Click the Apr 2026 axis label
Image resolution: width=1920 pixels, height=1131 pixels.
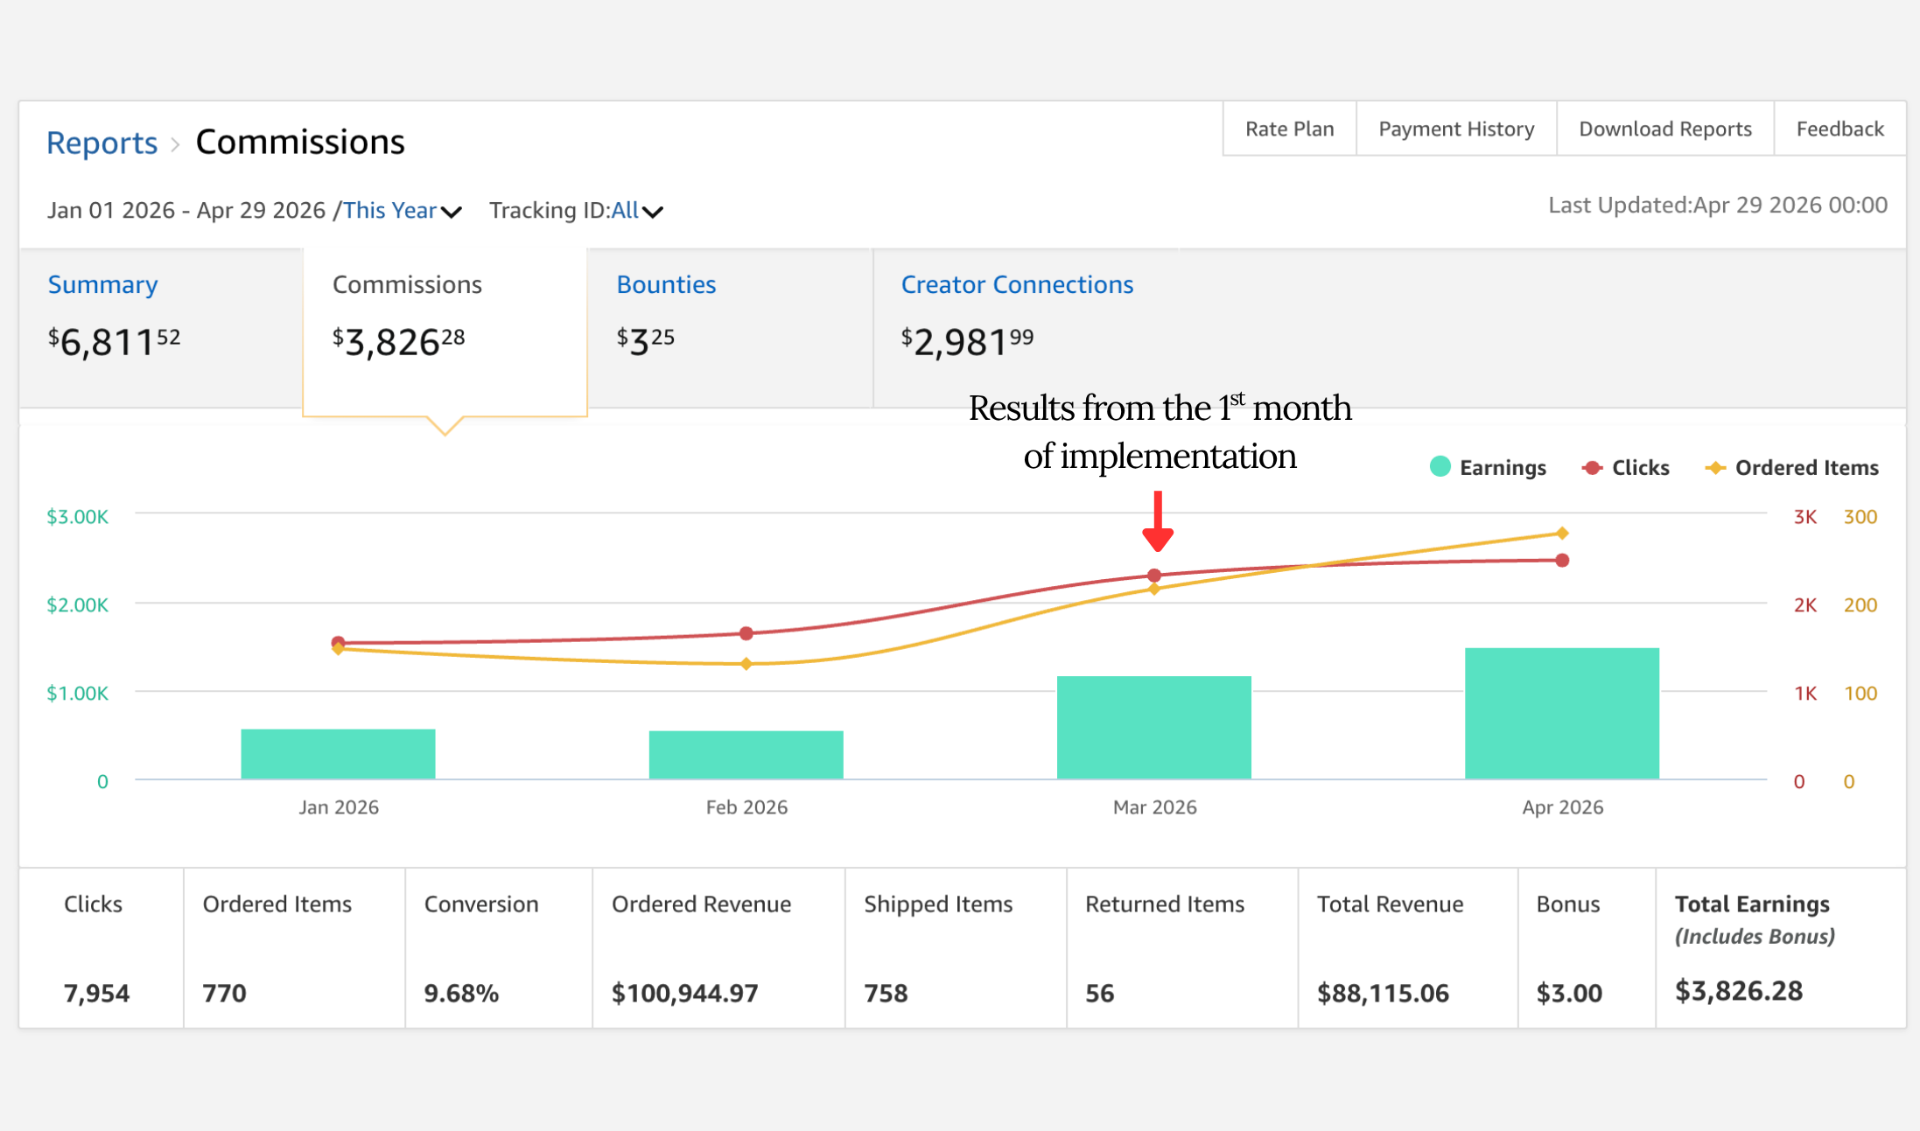point(1563,807)
